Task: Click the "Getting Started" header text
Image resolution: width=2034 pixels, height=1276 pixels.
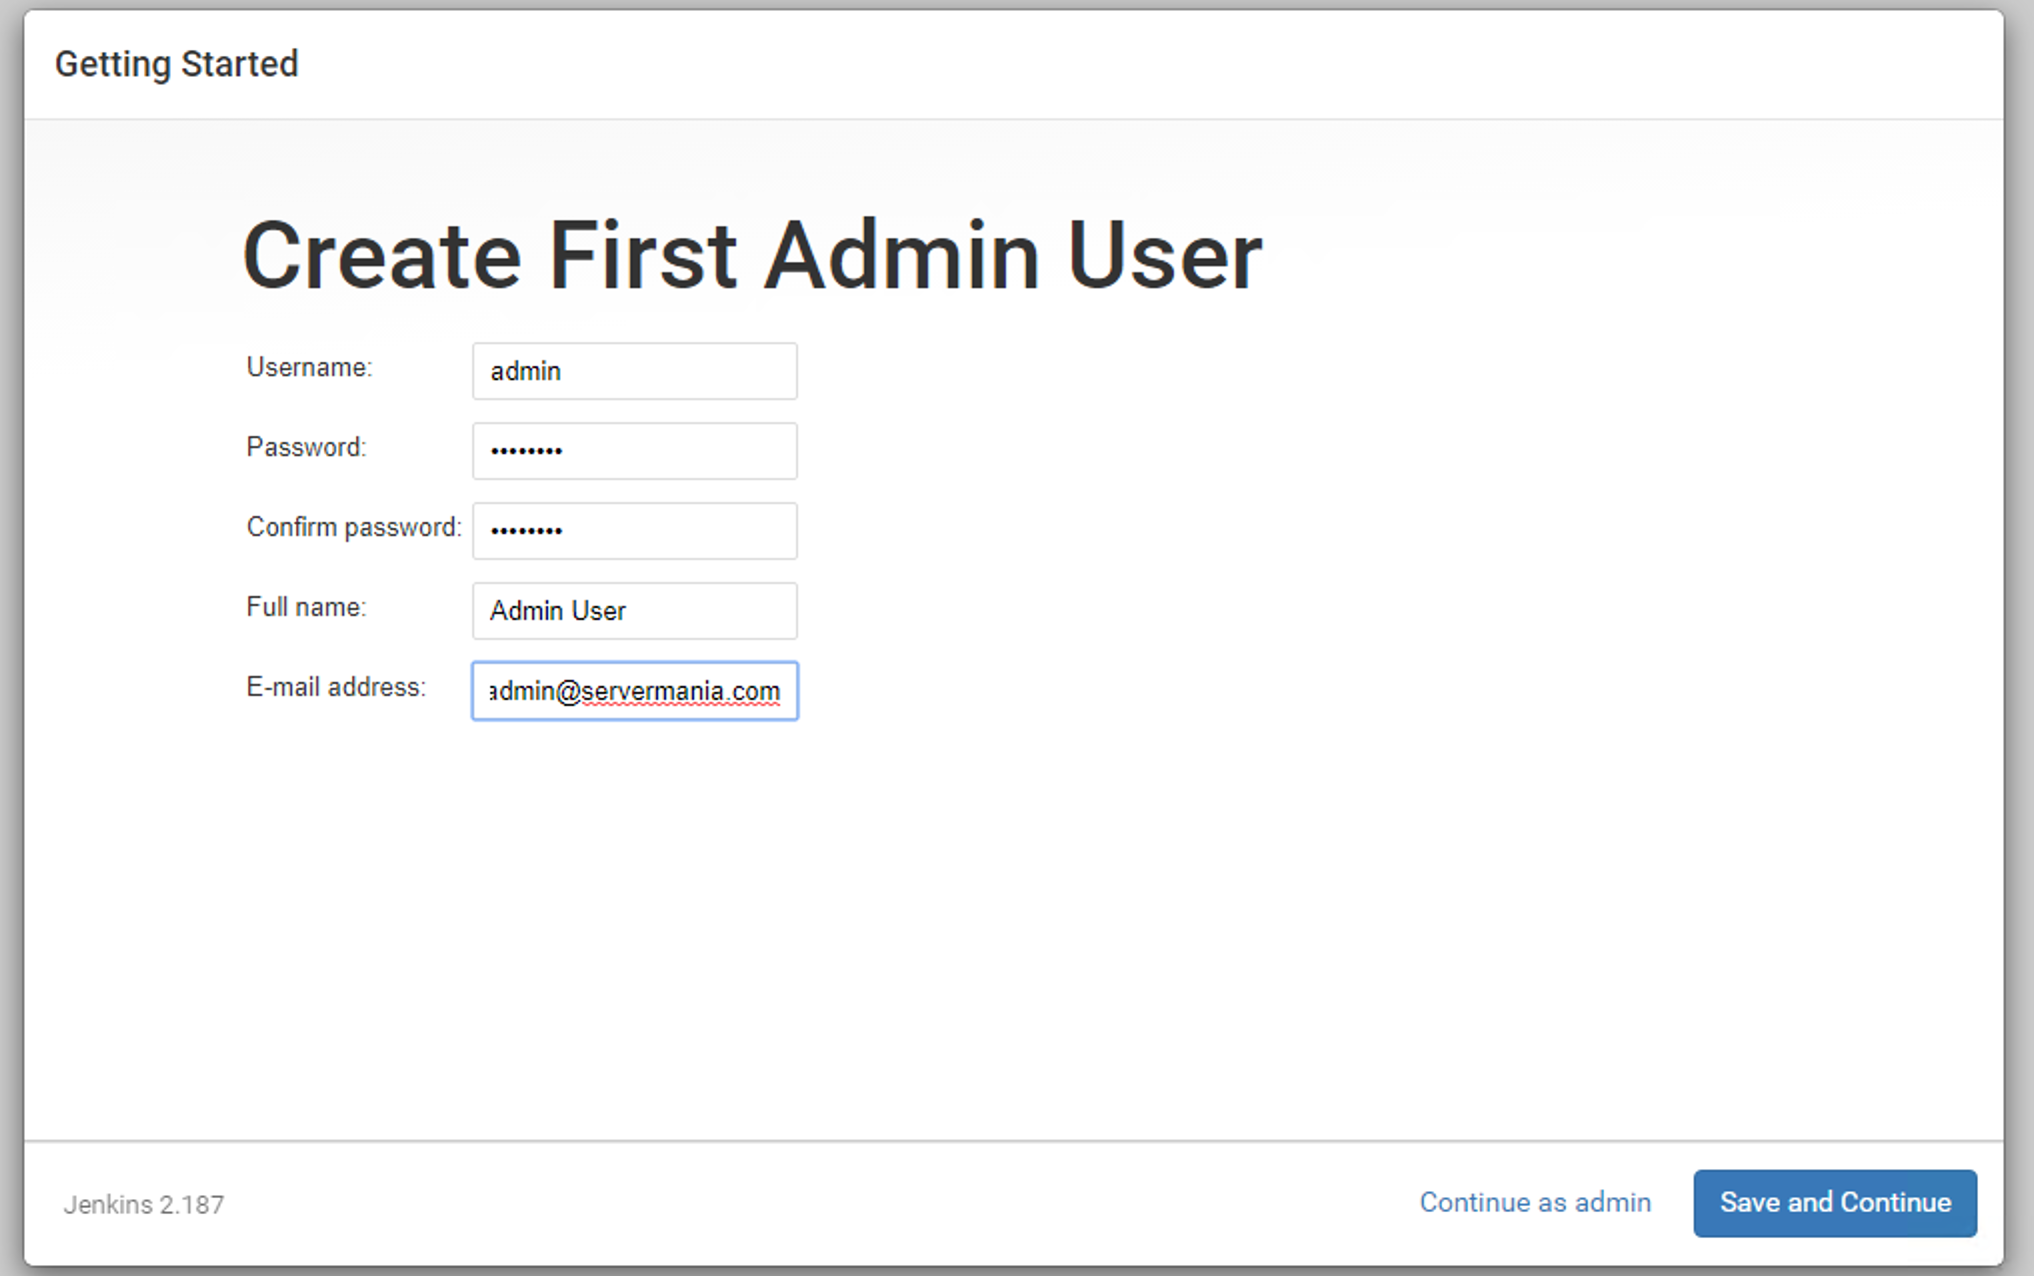Action: [x=177, y=64]
